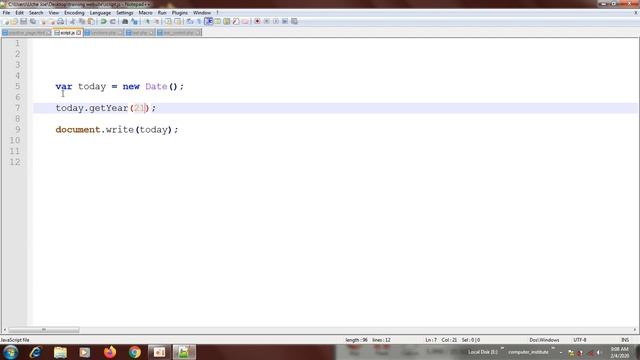The image size is (640, 360).
Task: Click the Save All toolbar icon
Action: (x=33, y=21)
